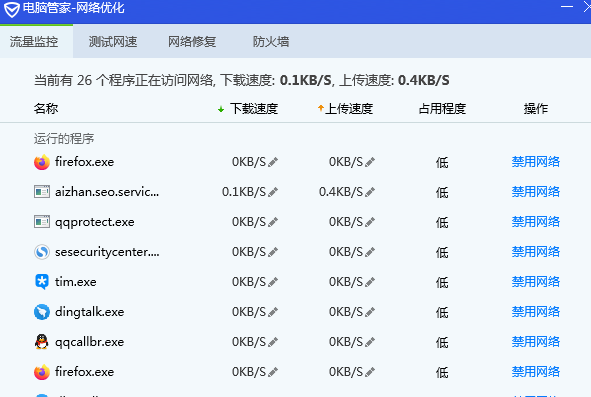This screenshot has height=397, width=591.
Task: Disable network for tim.exe
Action: click(x=536, y=282)
